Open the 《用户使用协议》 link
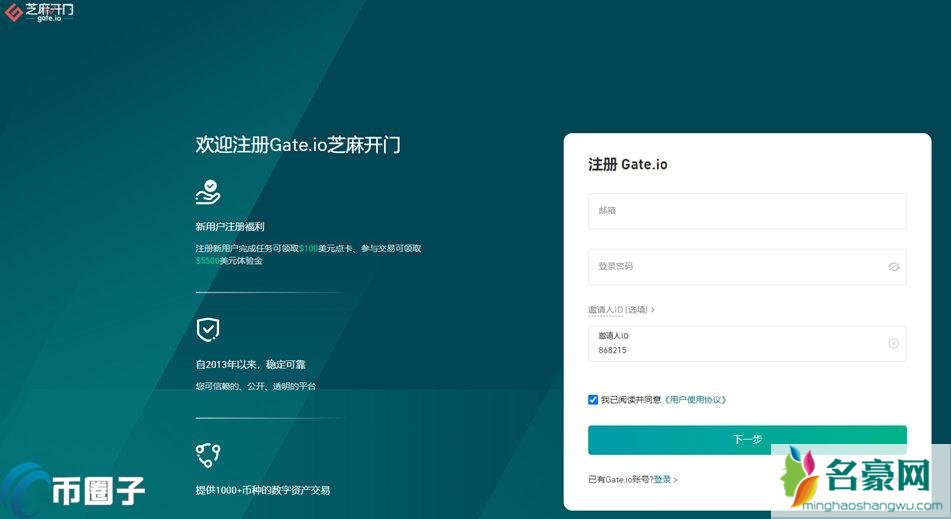Viewport: 951px width, 519px height. [695, 400]
